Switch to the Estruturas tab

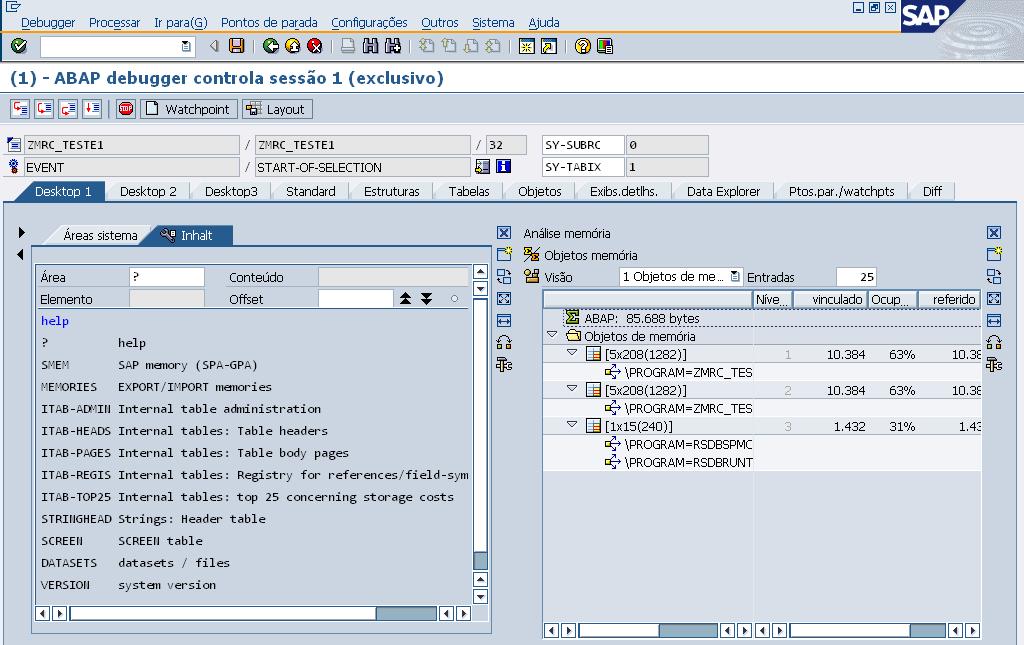point(391,191)
